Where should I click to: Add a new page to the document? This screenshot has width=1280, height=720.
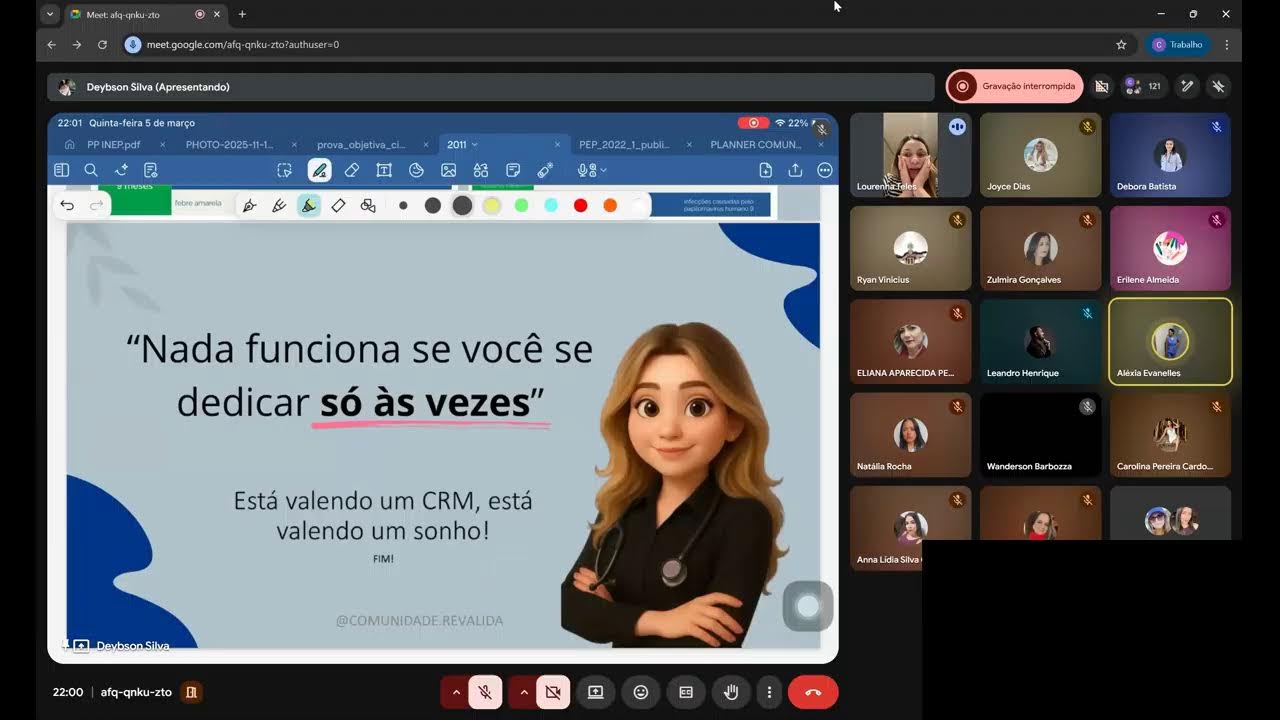(x=765, y=171)
